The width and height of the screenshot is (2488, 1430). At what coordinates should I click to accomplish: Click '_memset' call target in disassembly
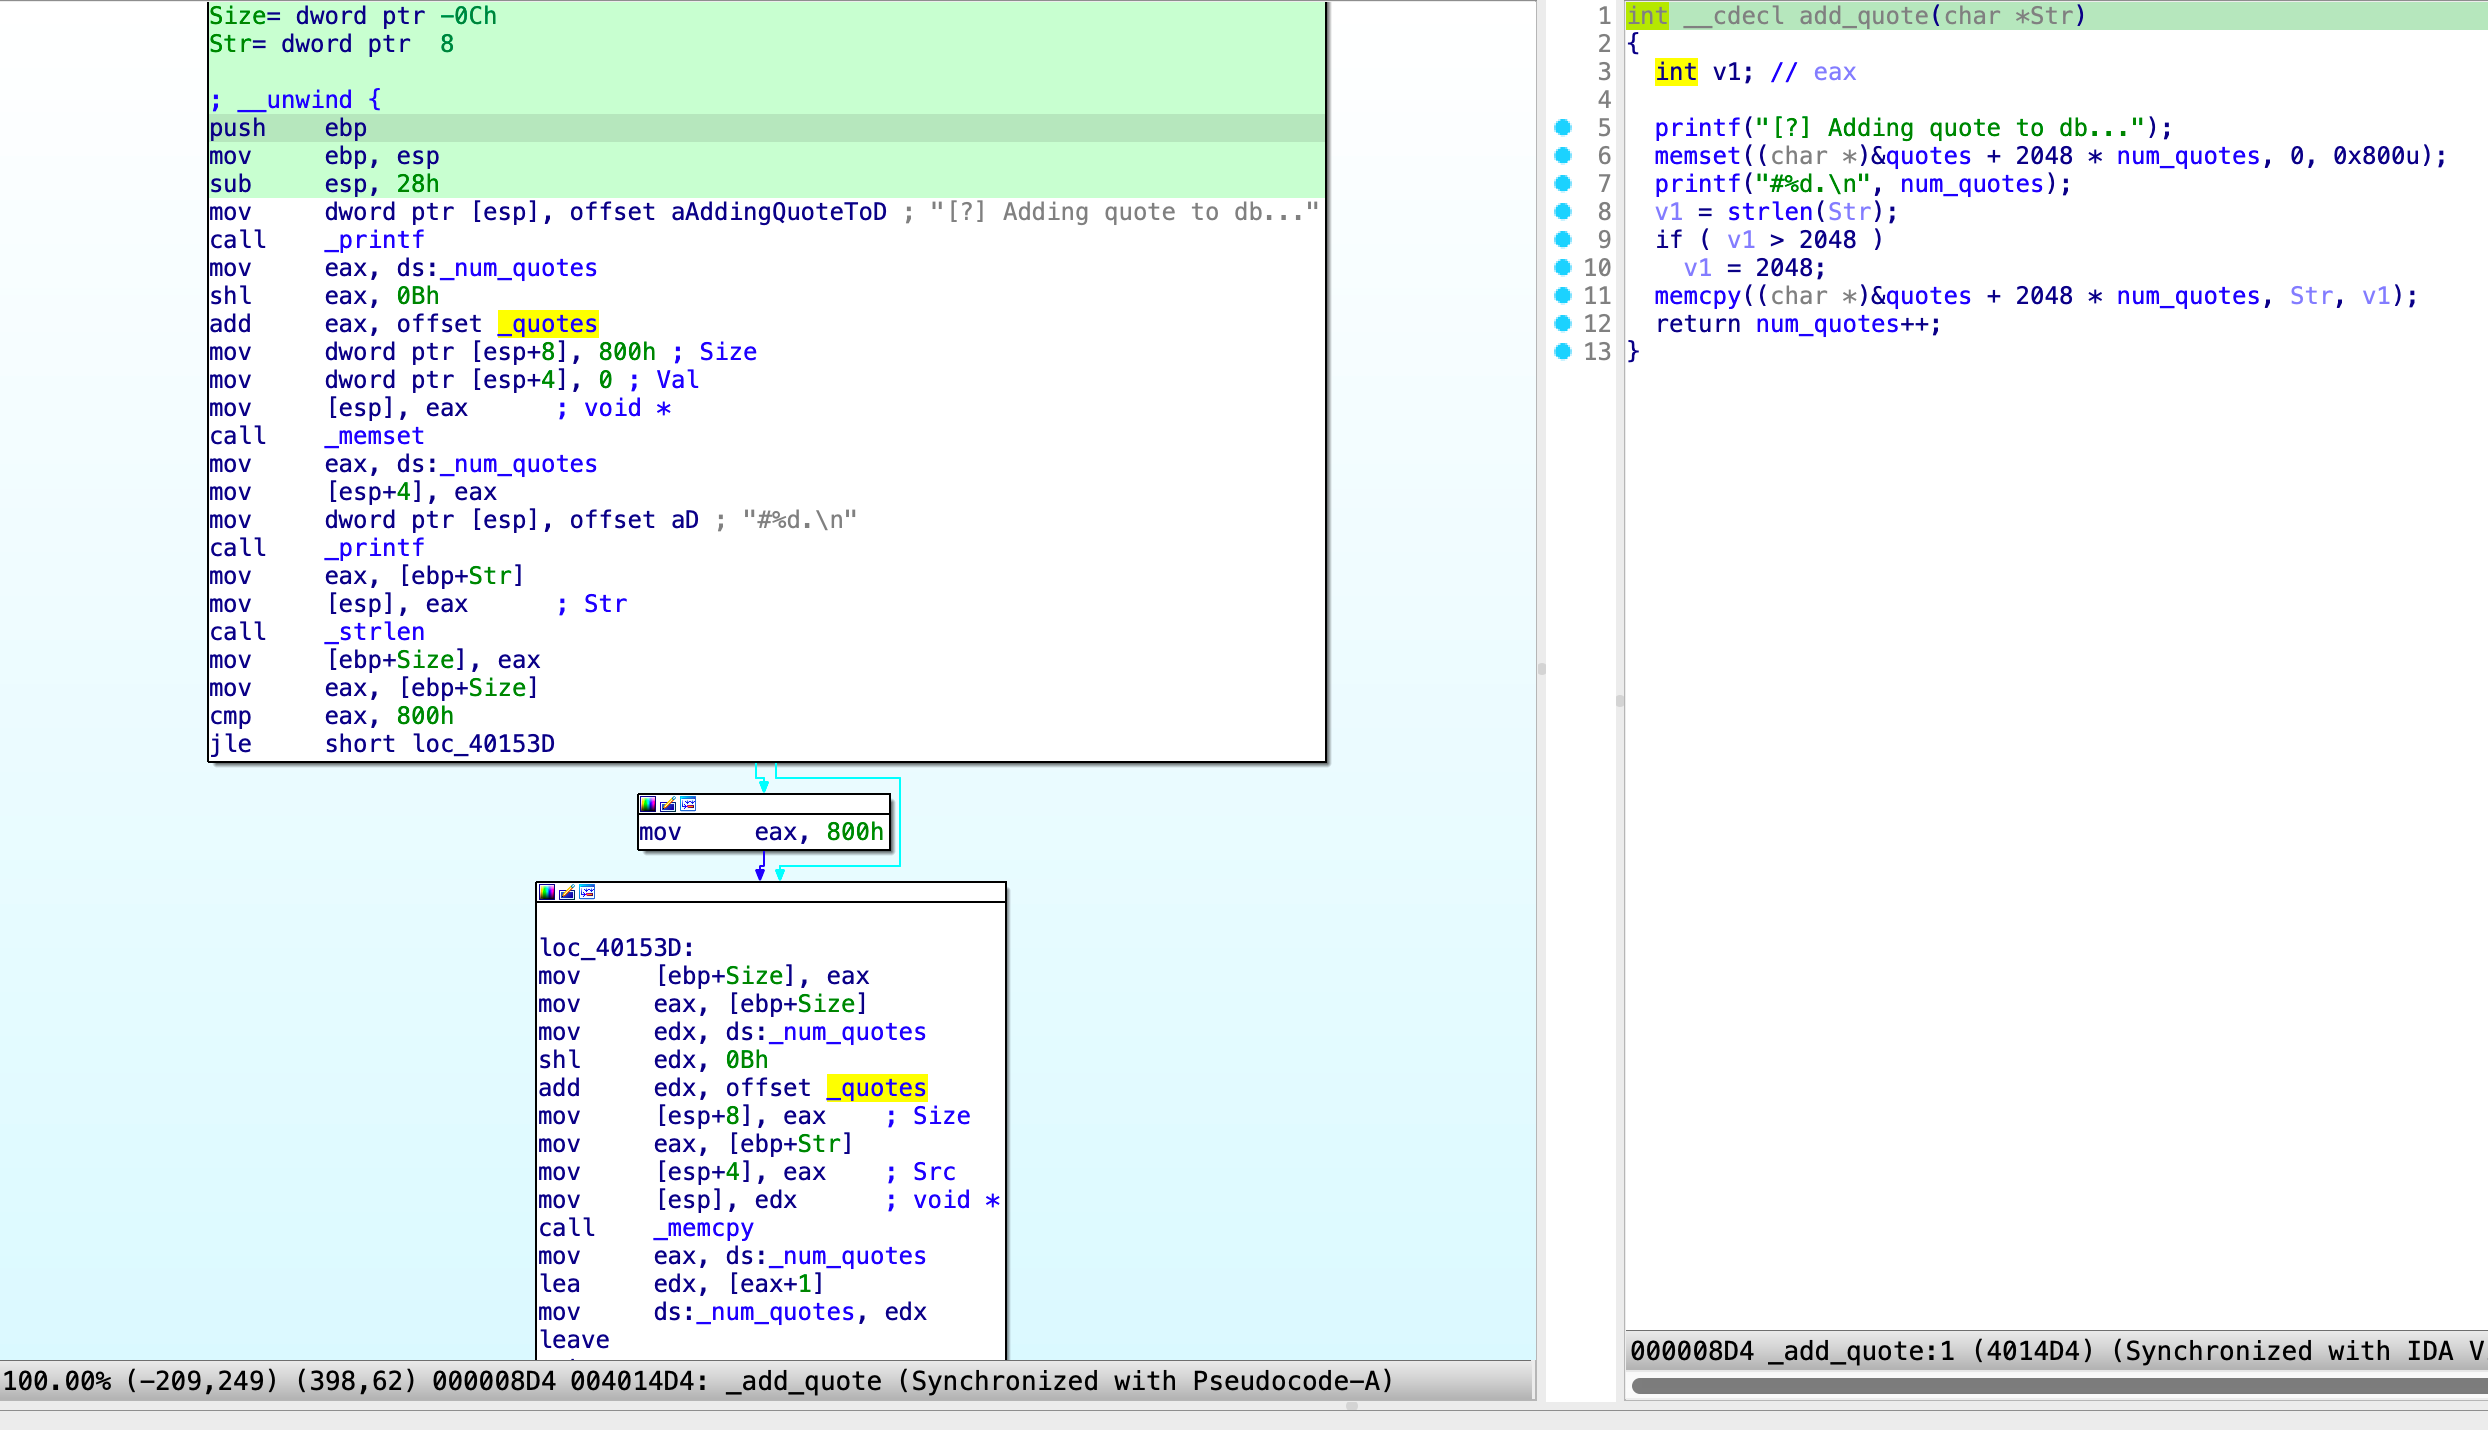click(375, 436)
